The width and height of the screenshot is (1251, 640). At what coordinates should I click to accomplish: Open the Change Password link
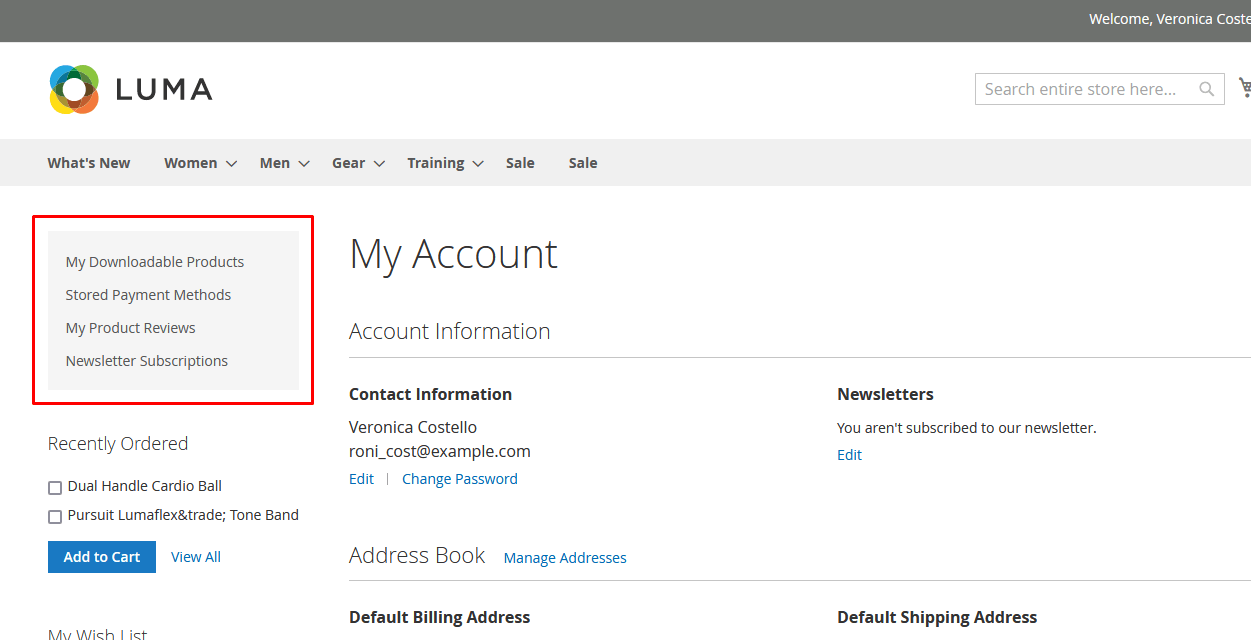(460, 479)
